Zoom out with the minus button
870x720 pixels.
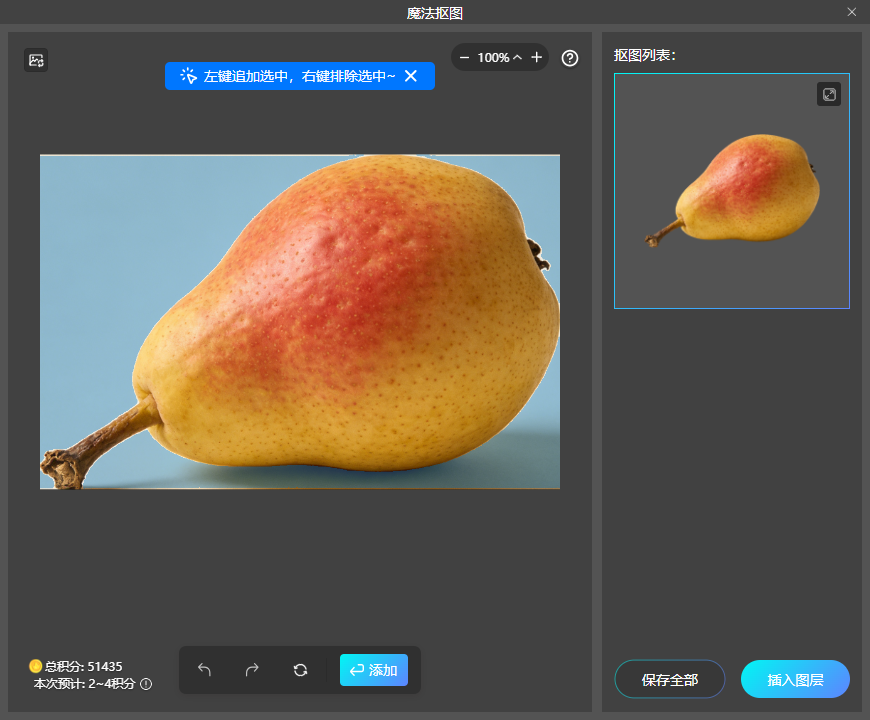coord(464,58)
